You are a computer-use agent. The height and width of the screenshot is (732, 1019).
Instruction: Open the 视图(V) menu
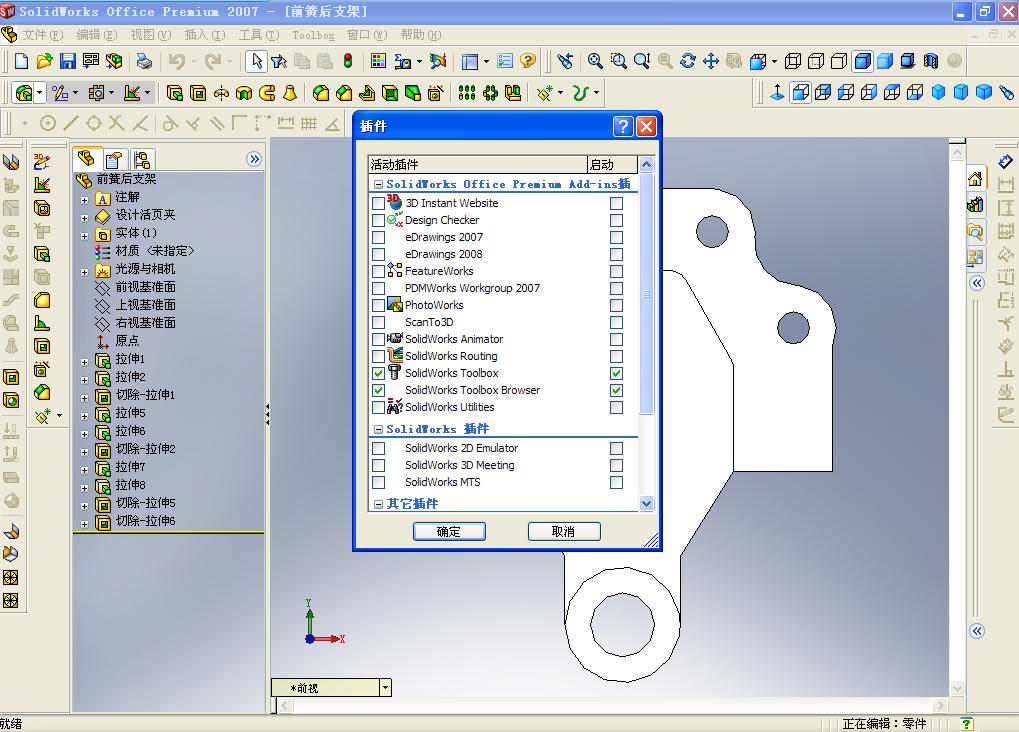pyautogui.click(x=151, y=34)
